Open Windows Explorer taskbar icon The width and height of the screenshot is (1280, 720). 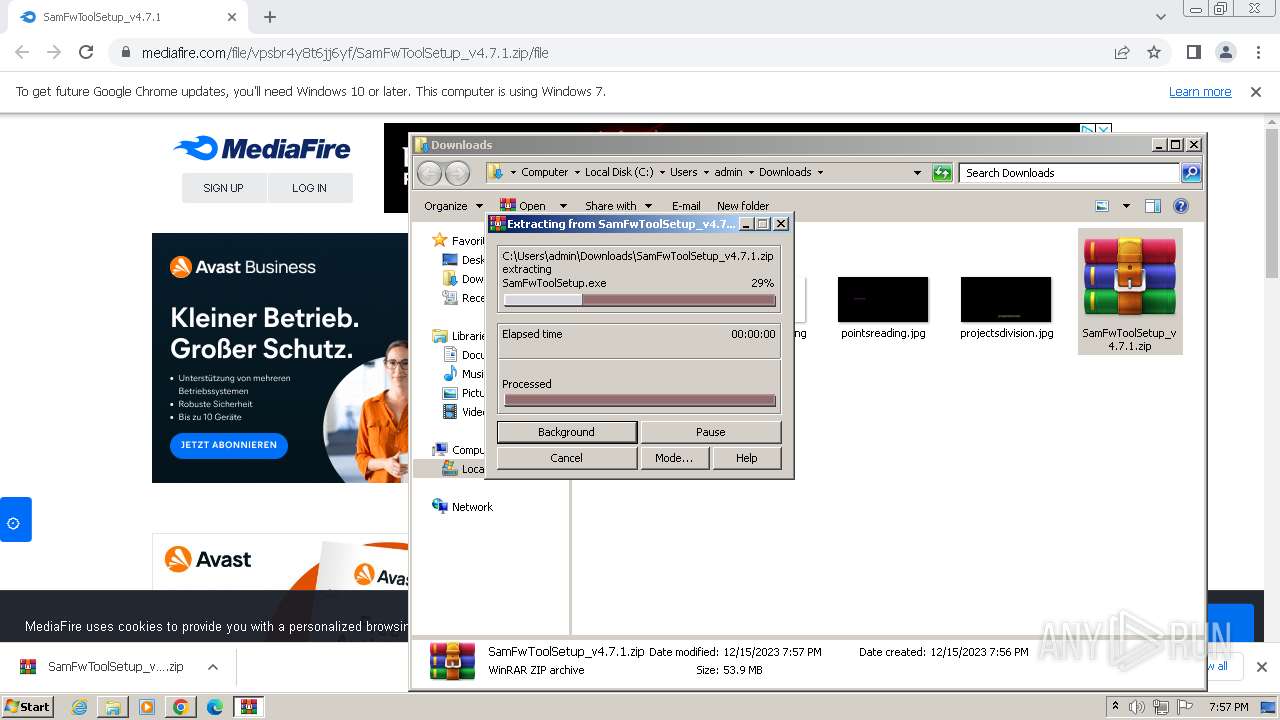[113, 707]
